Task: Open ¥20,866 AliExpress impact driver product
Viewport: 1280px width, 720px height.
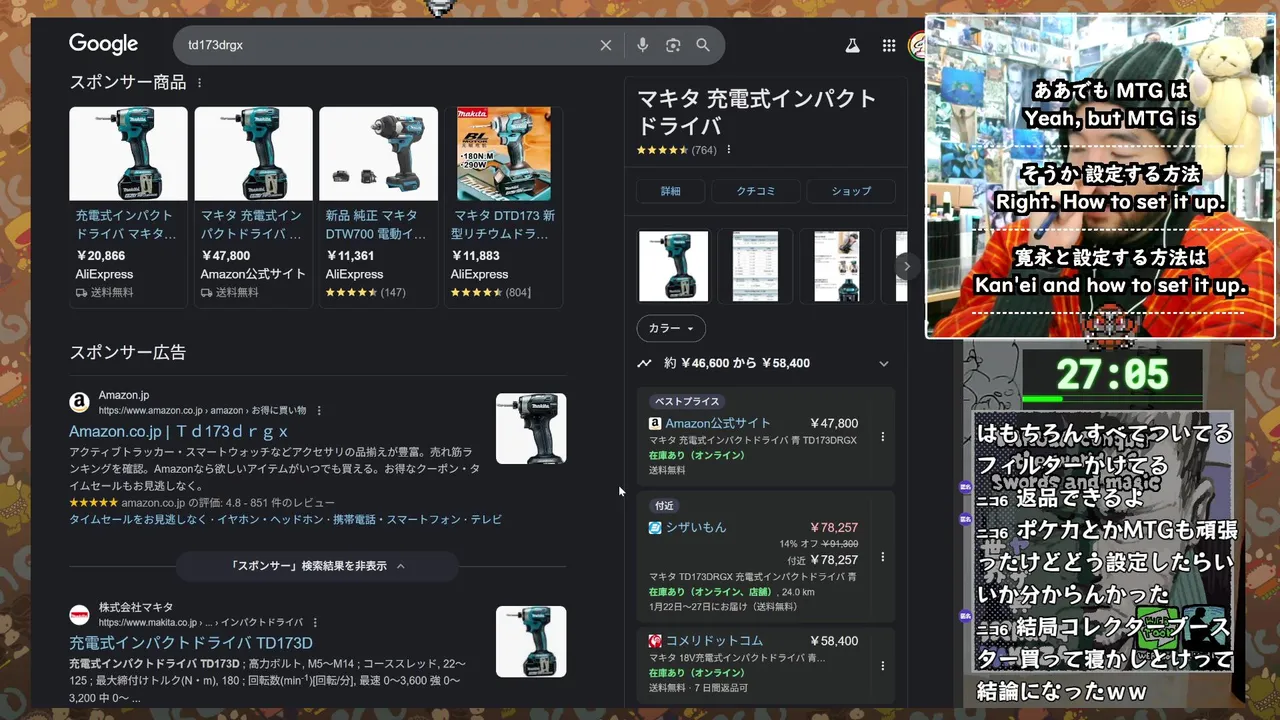Action: click(128, 205)
